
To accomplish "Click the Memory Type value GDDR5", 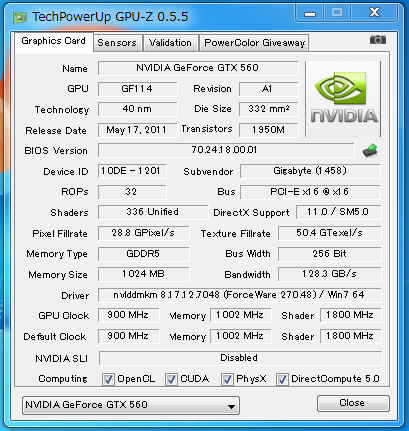I will point(143,254).
